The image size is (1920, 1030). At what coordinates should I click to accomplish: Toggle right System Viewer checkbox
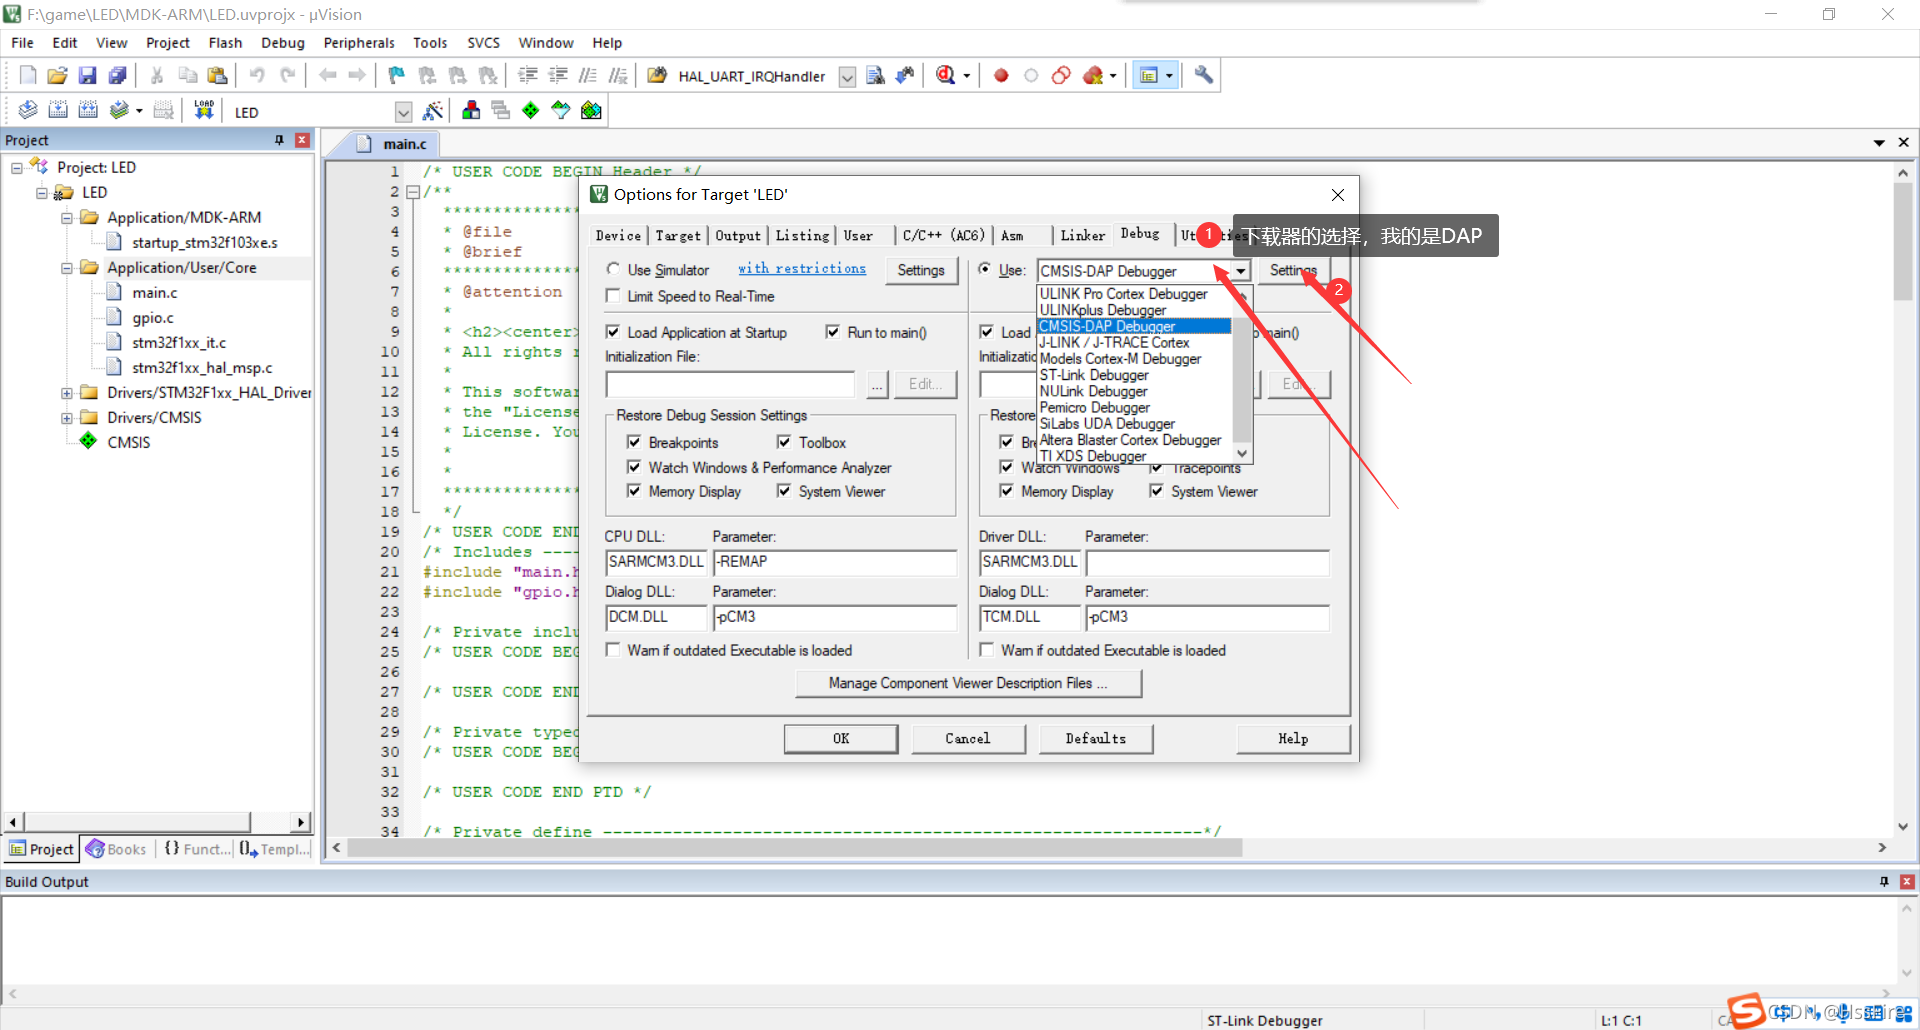pyautogui.click(x=1157, y=491)
